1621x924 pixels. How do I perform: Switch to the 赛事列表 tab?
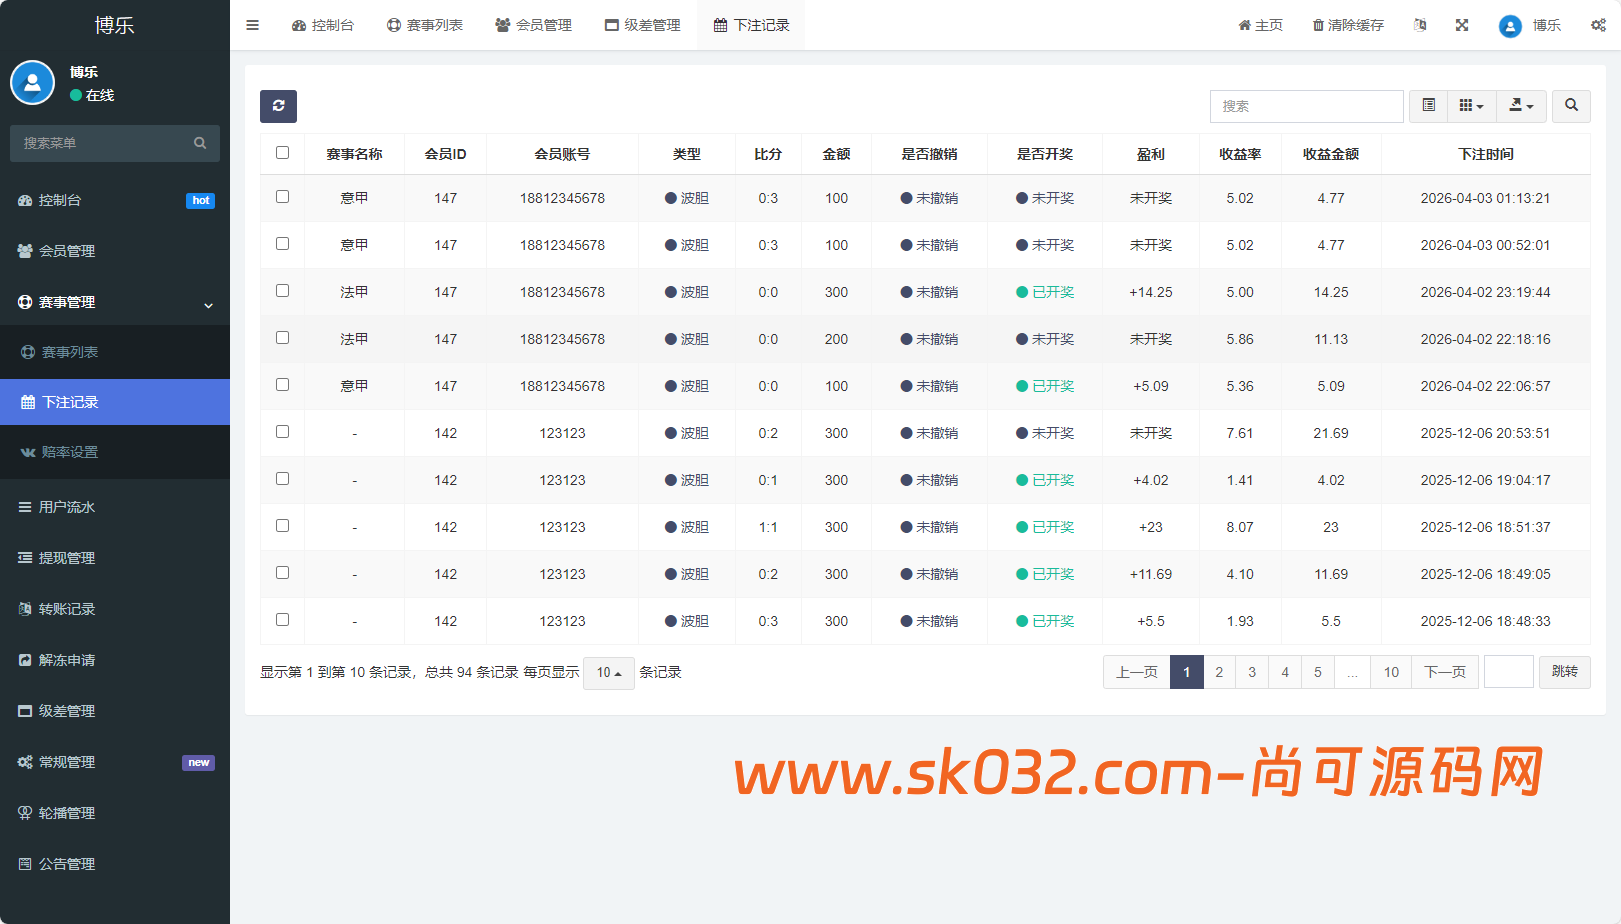[x=426, y=25]
